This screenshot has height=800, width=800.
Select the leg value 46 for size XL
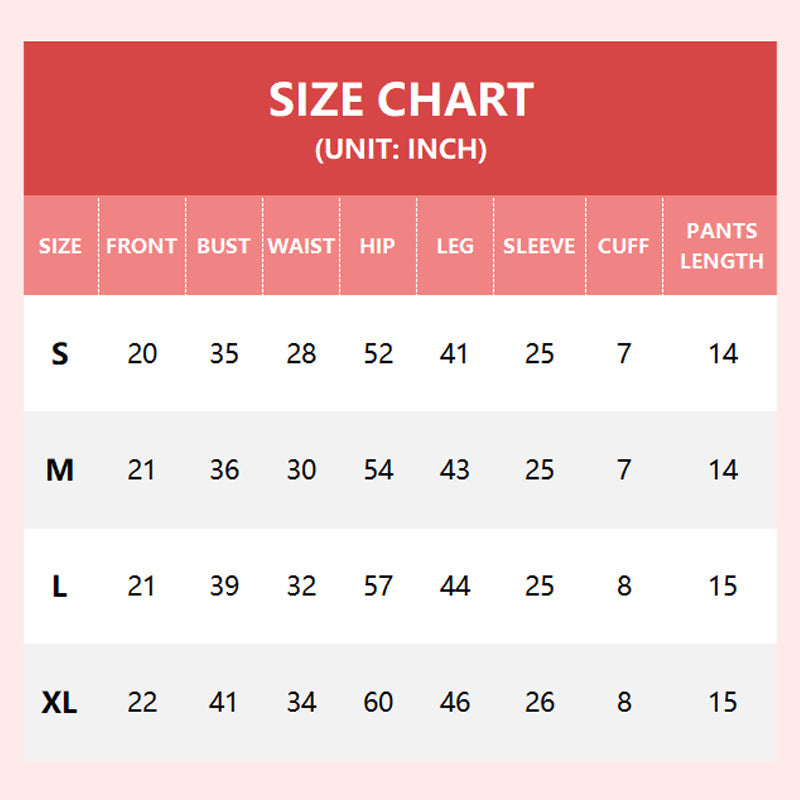(x=455, y=703)
